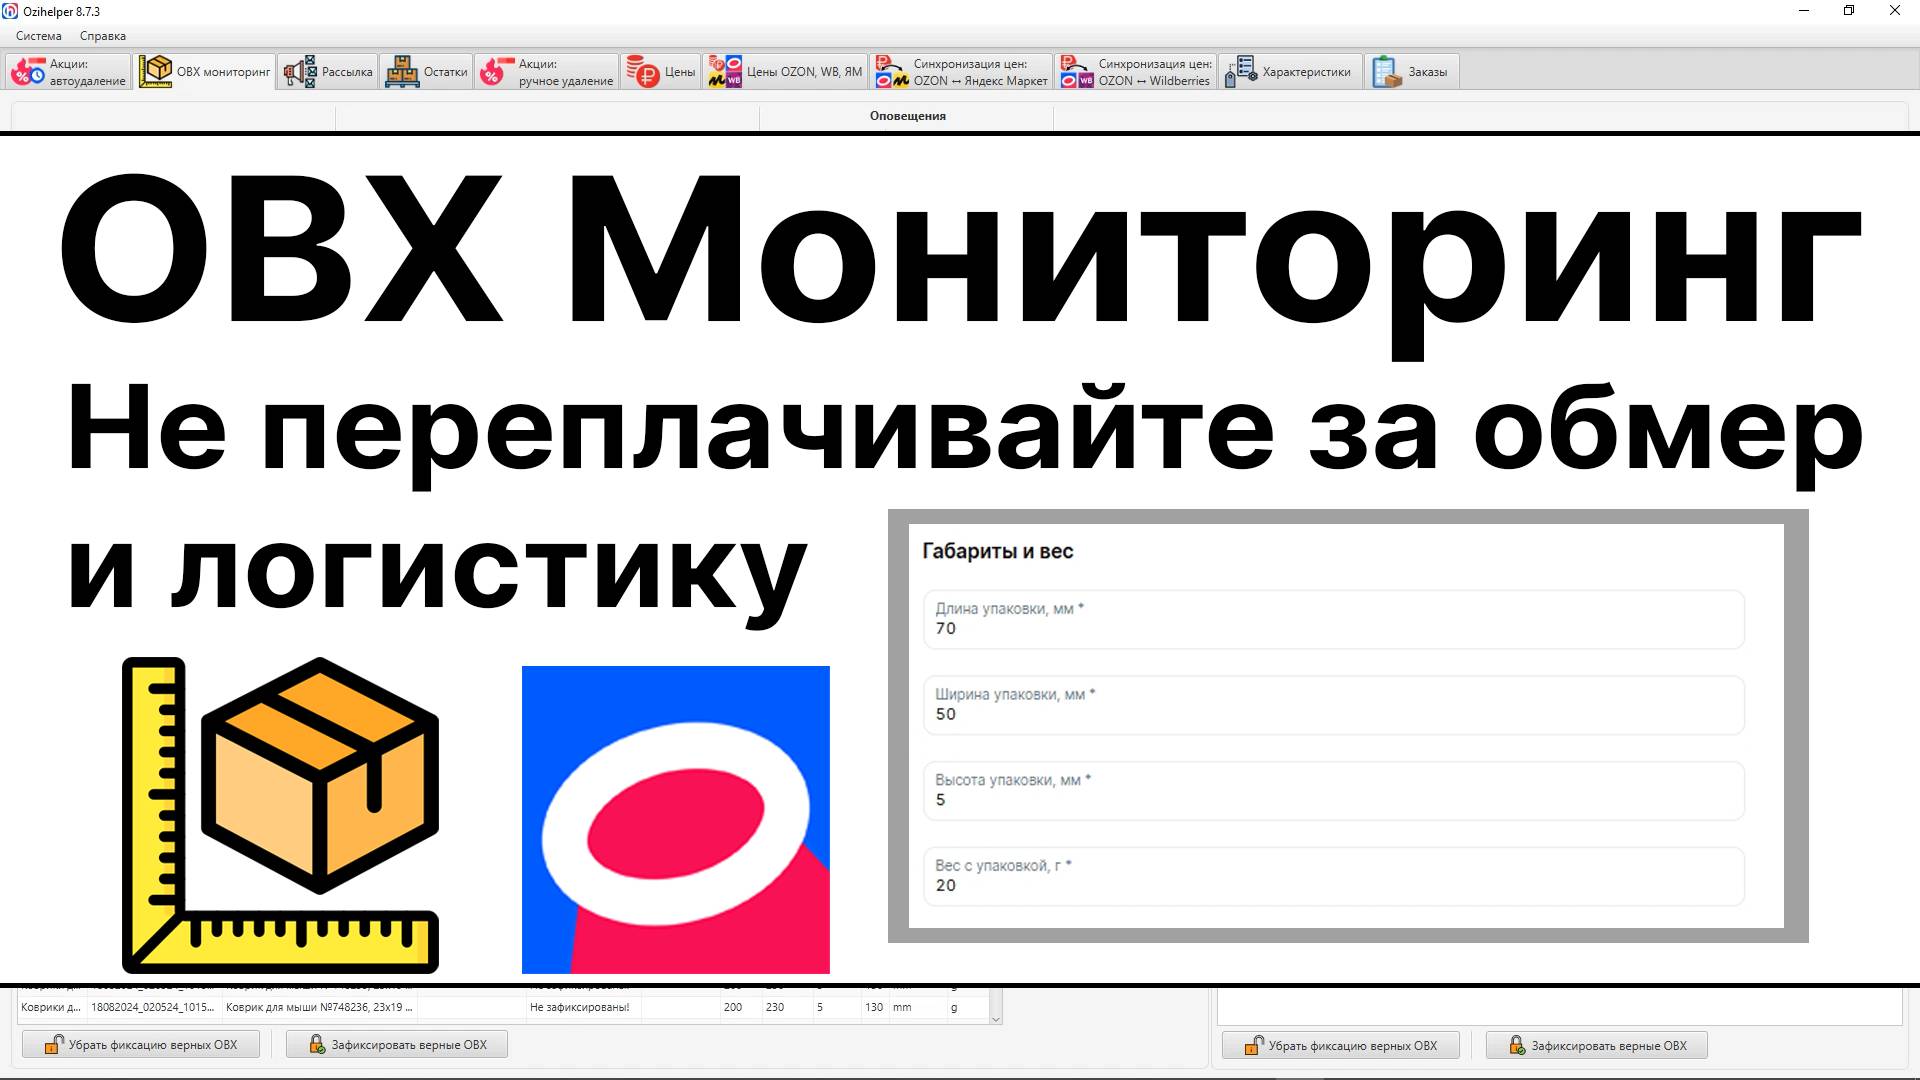Open the Справка menu

pos(102,36)
